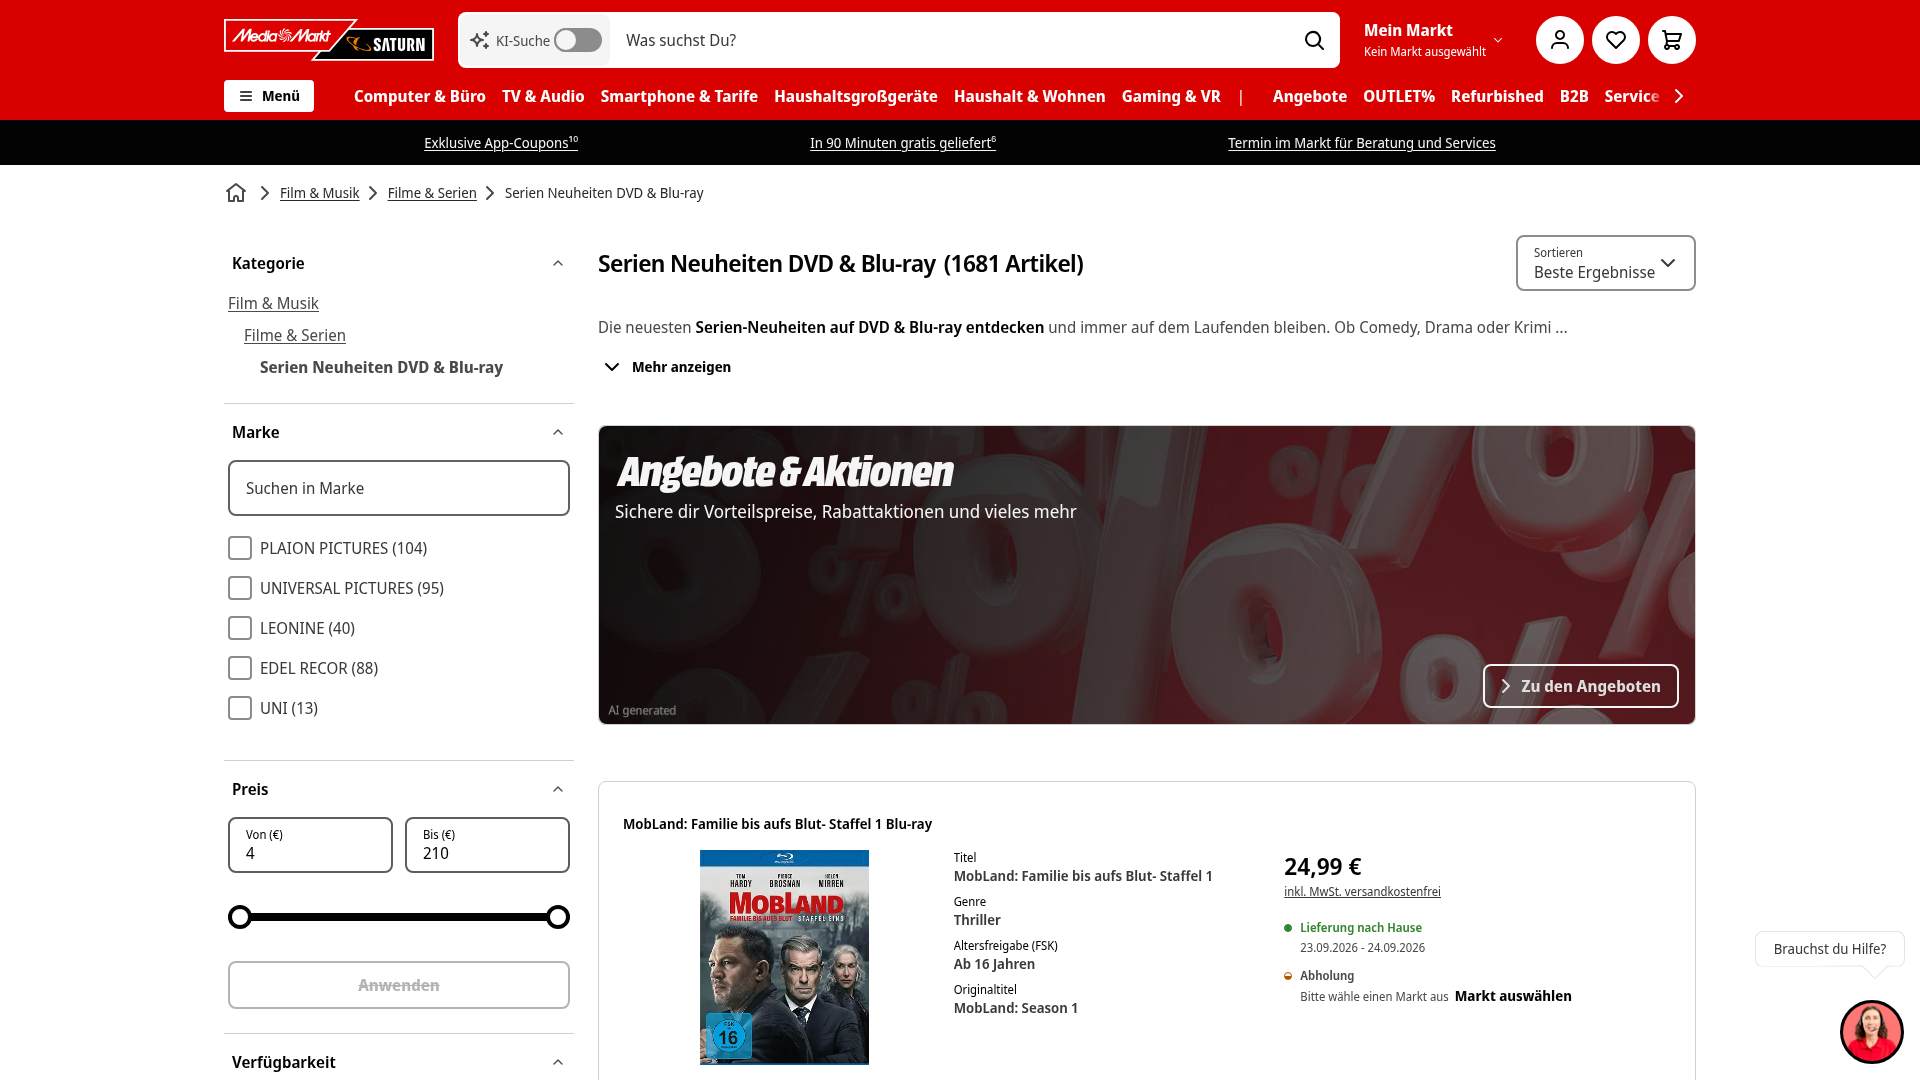
Task: Click the navigation bar right arrow
Action: click(x=1679, y=96)
